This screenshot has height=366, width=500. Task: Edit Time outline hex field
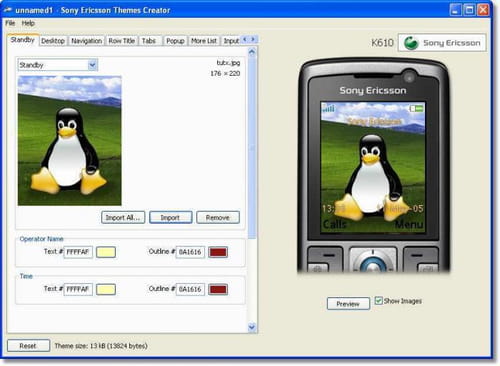point(190,289)
